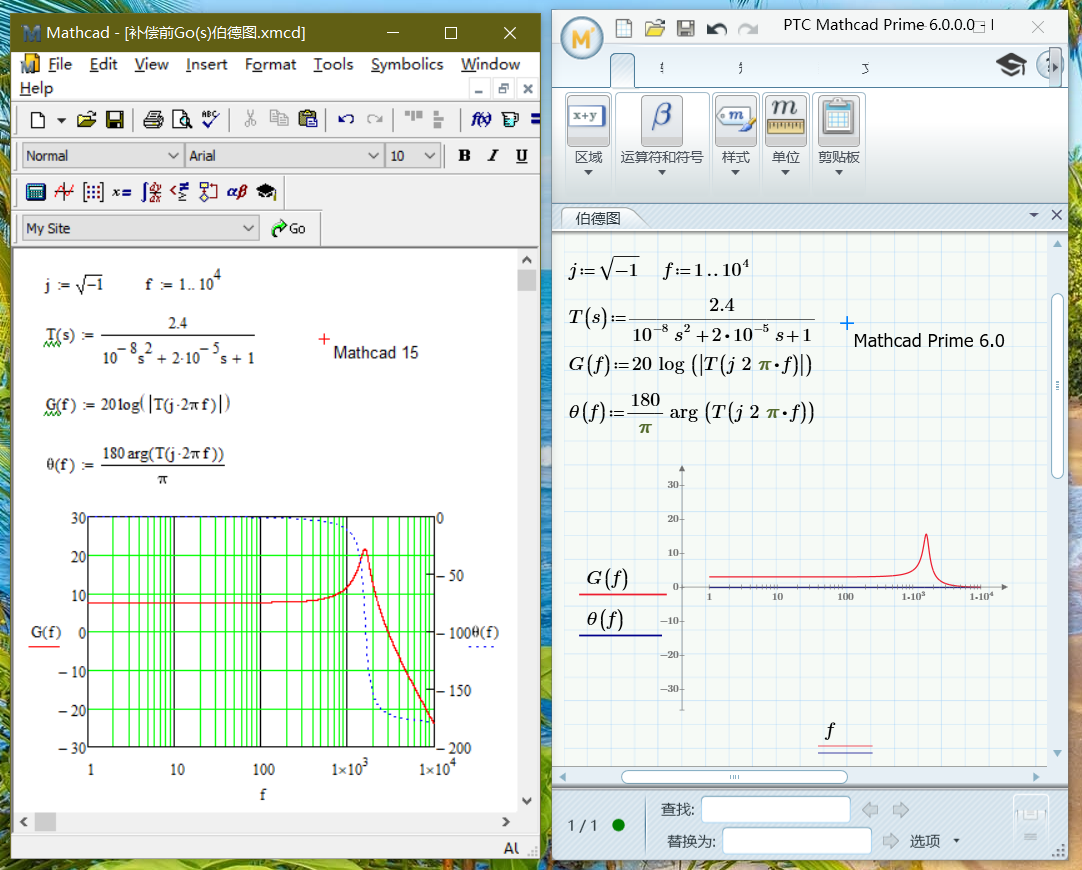Open the Symbolics menu
This screenshot has height=870, width=1082.
(407, 64)
